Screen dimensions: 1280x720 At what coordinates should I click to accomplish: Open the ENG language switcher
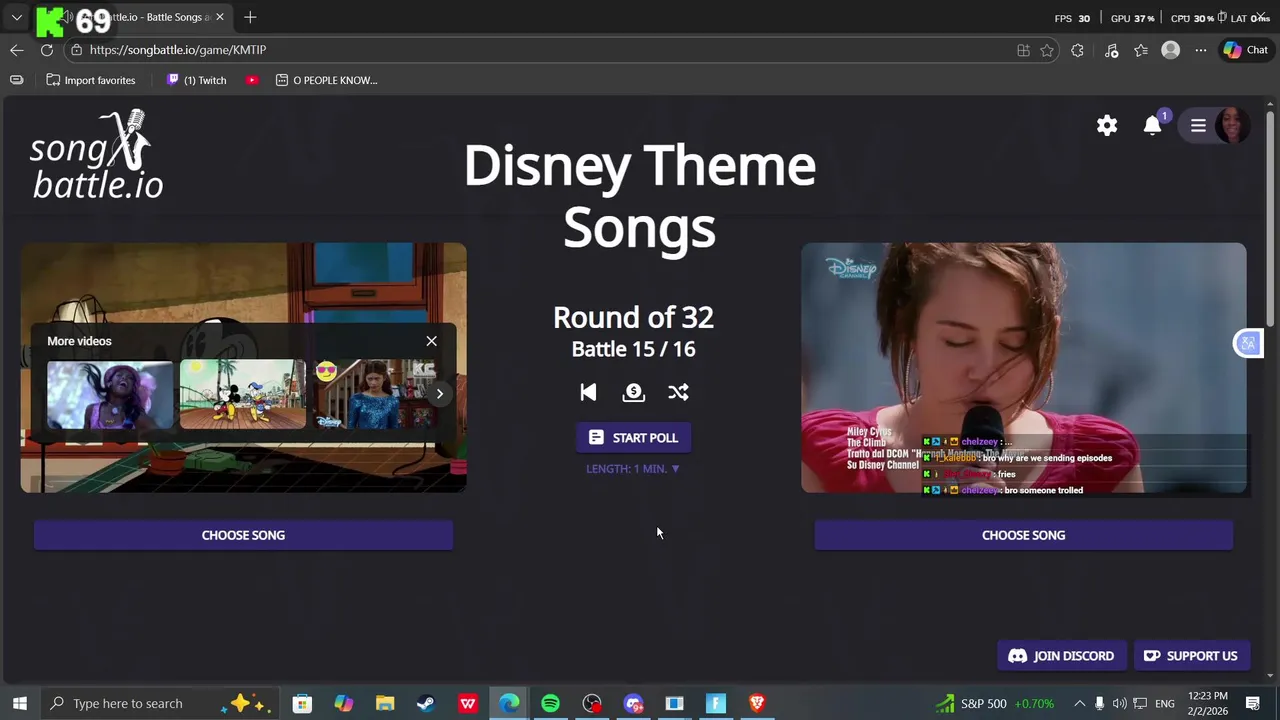(x=1165, y=704)
